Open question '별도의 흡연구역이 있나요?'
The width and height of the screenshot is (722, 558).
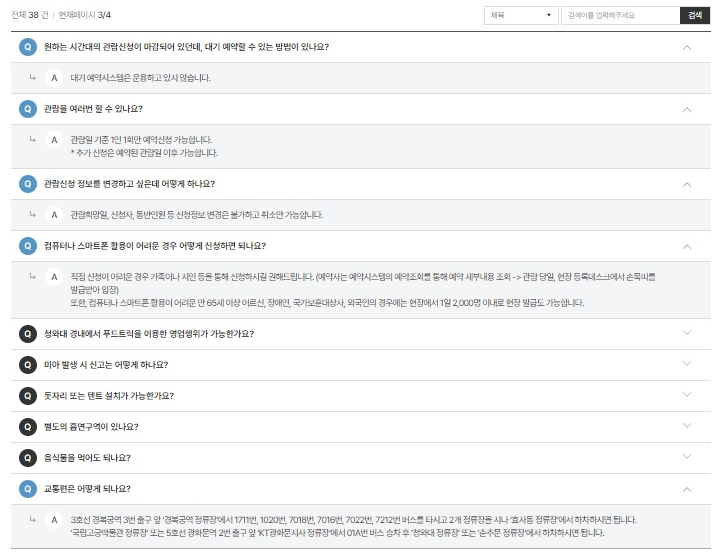pos(91,427)
